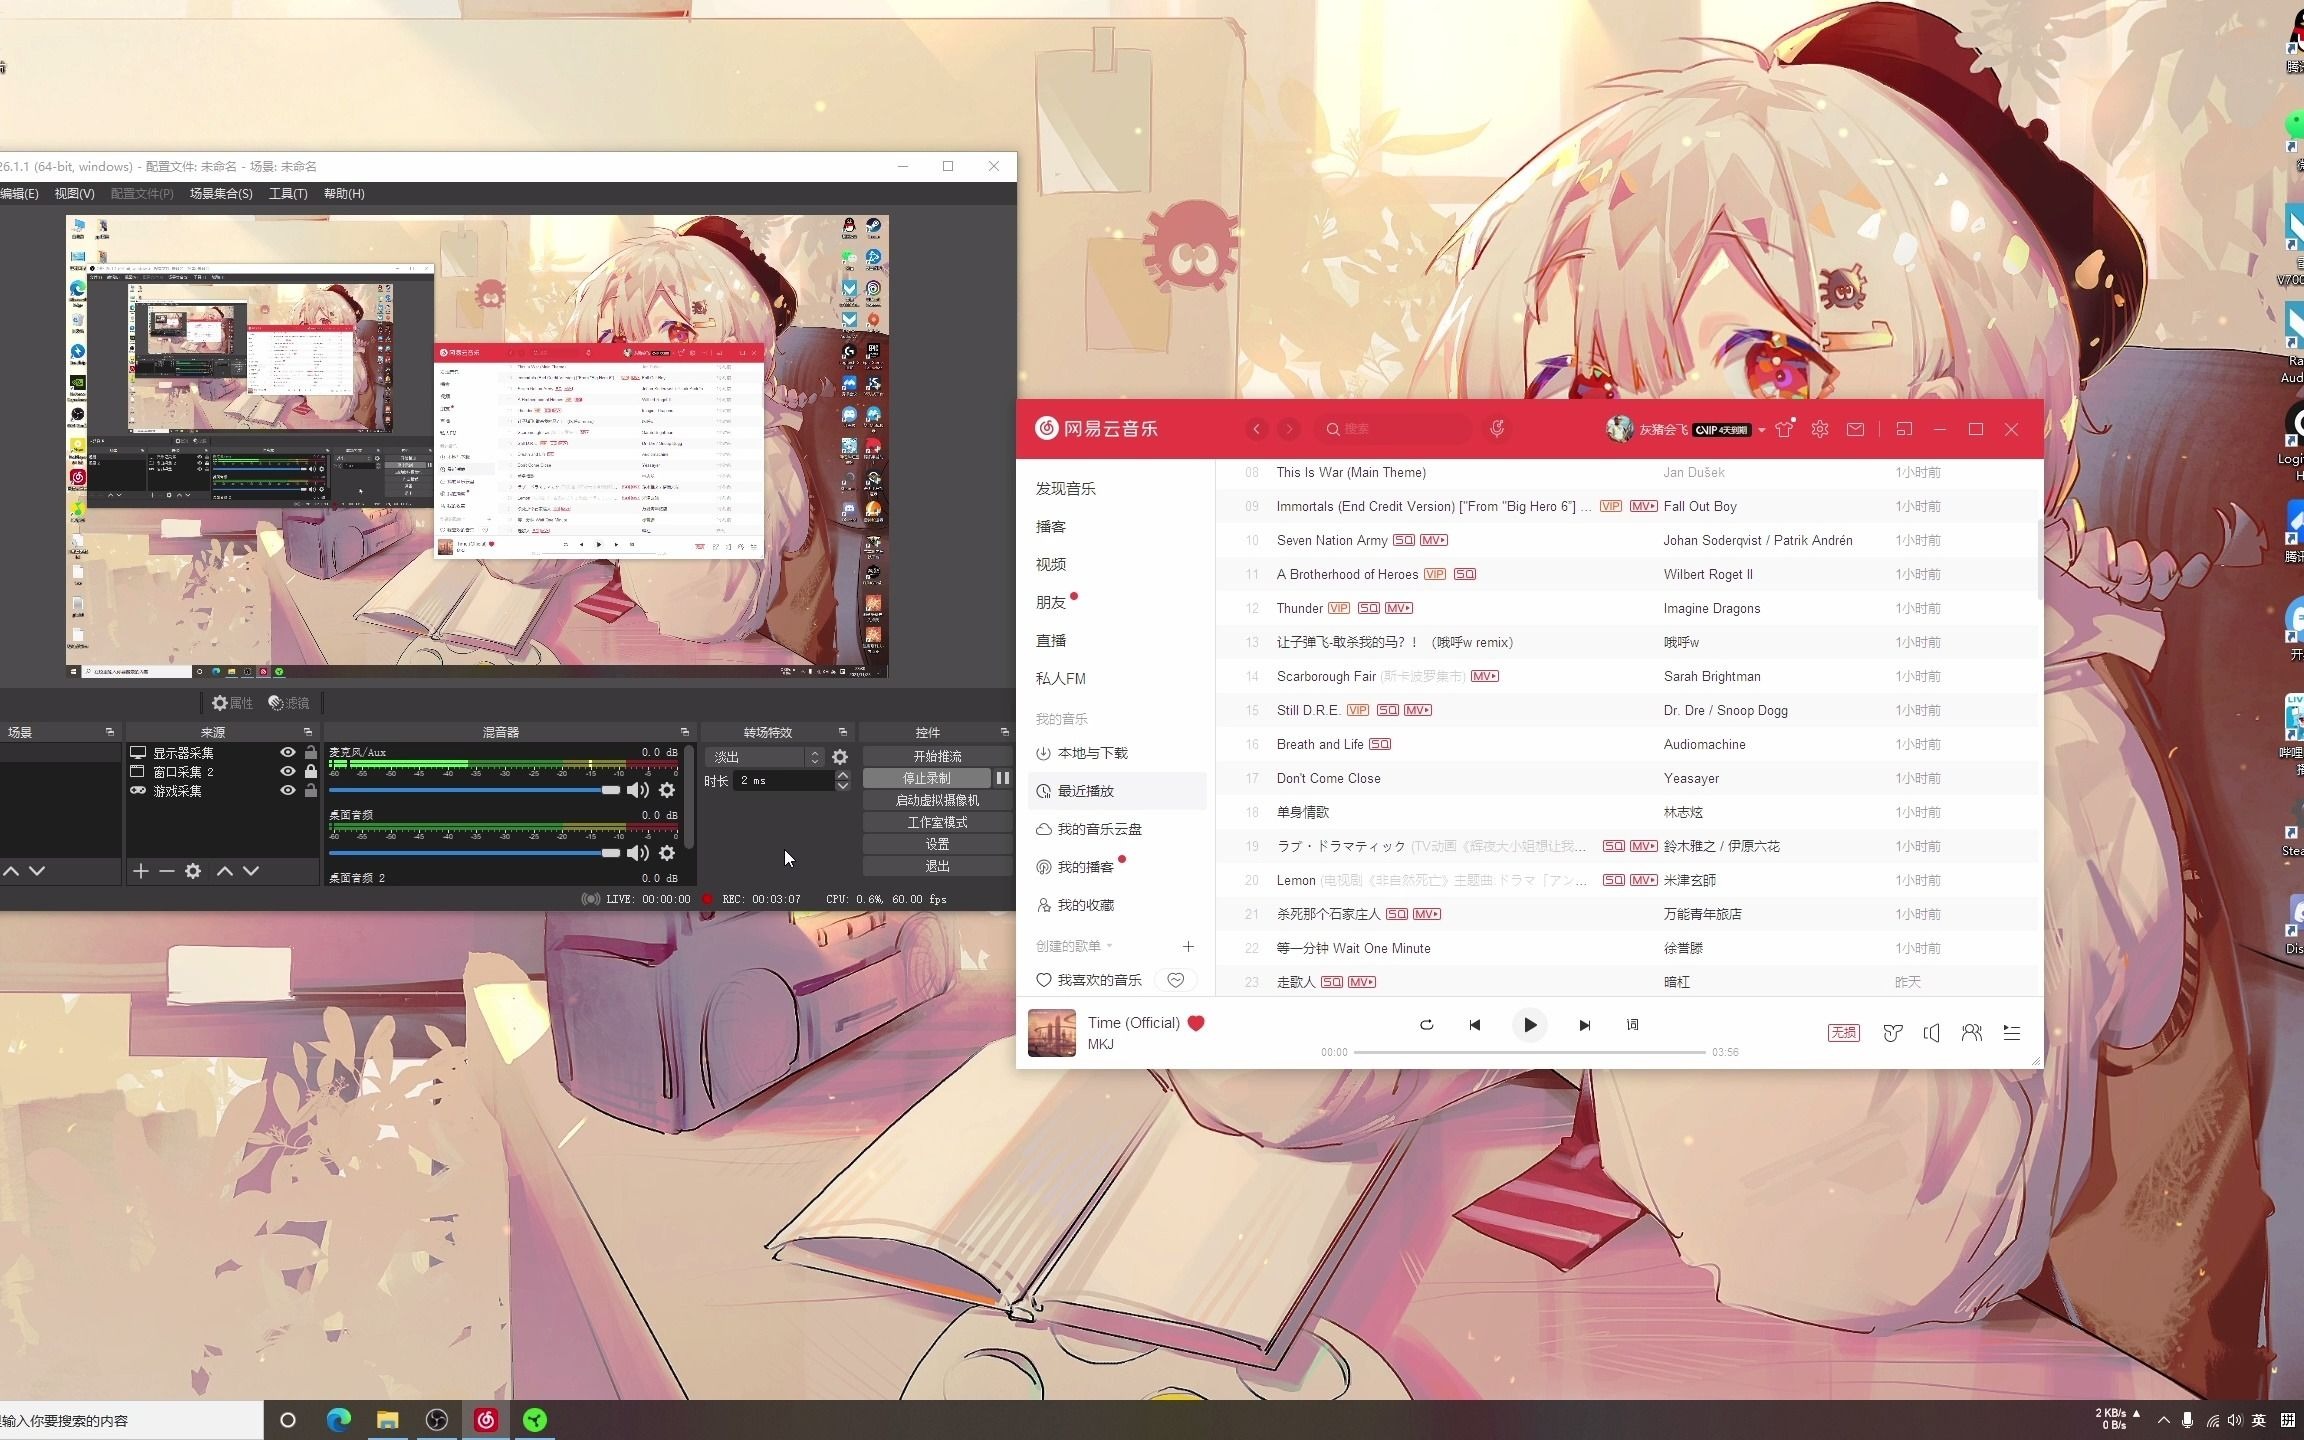The height and width of the screenshot is (1440, 2304).
Task: Open 私人FM in NetEase sidebar
Action: (1061, 678)
